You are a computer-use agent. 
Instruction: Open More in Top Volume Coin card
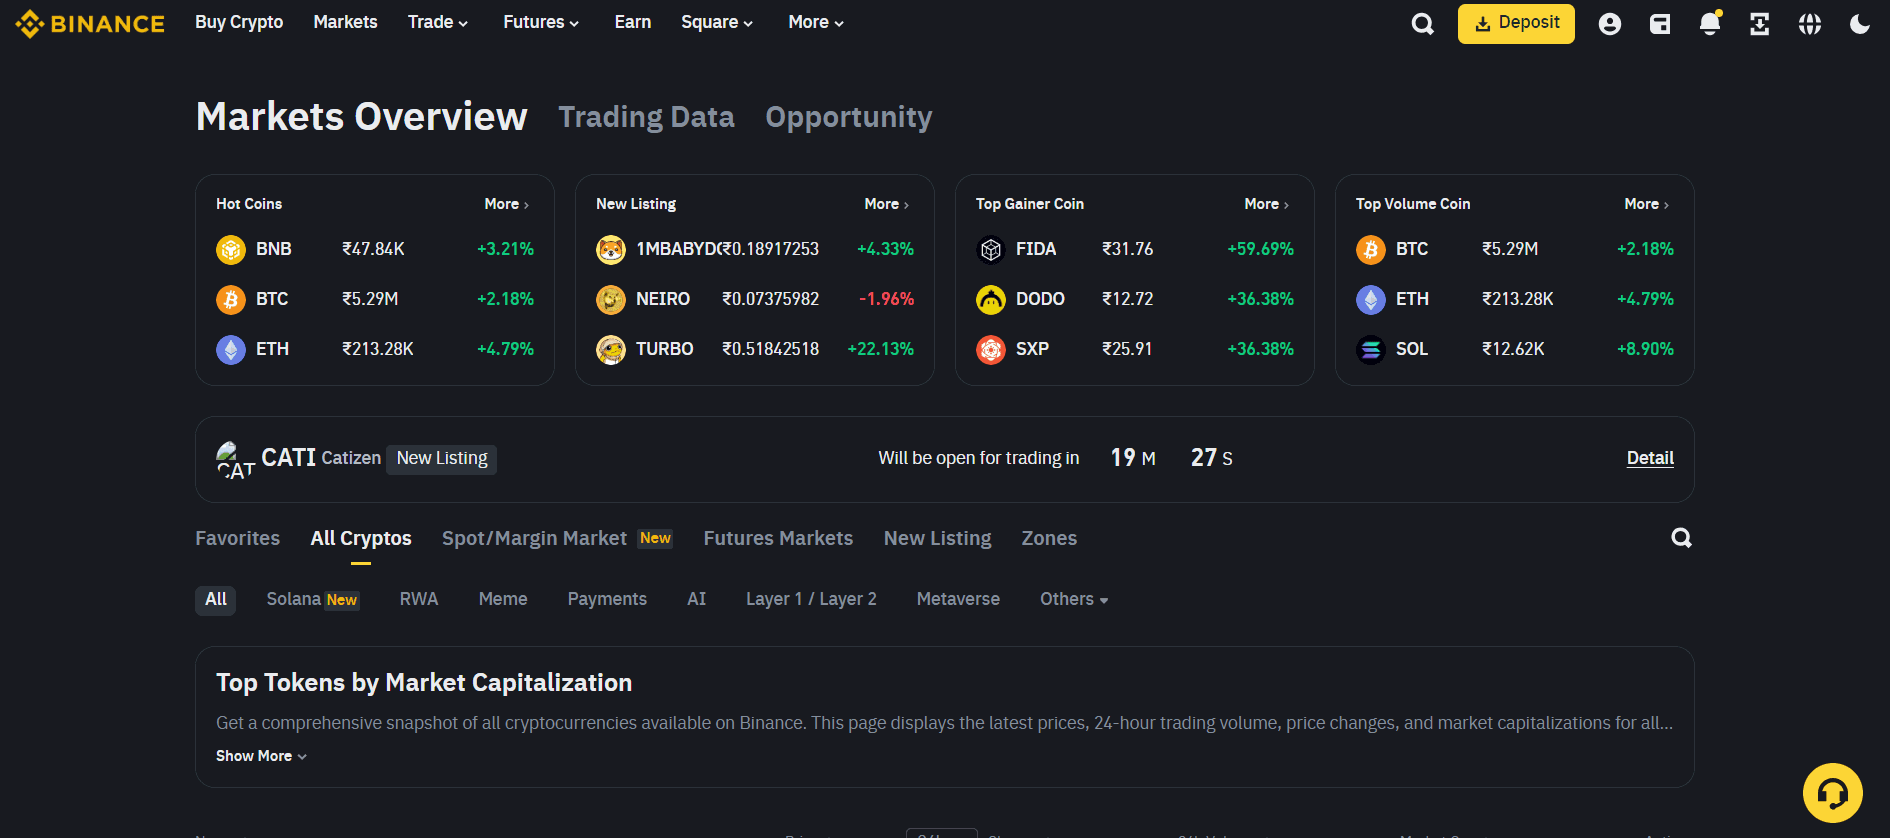[x=1647, y=204]
